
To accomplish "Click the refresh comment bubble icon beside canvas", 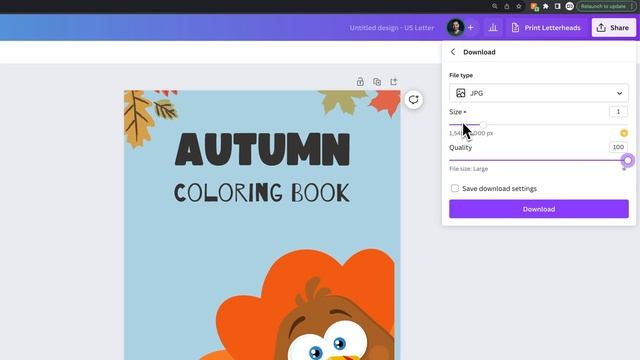I will (x=413, y=100).
